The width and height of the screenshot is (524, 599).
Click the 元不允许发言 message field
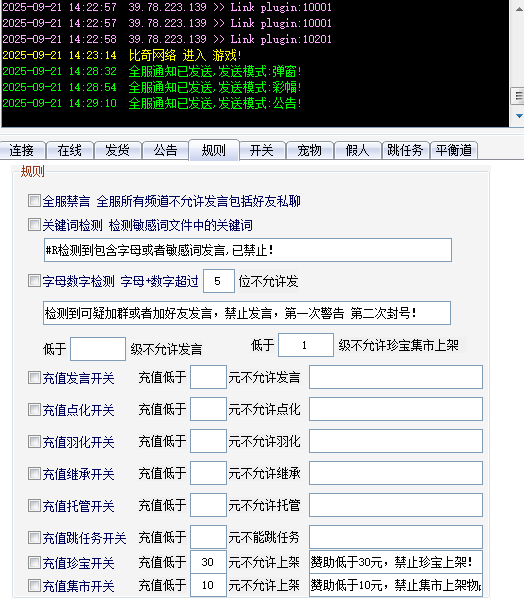tap(396, 377)
